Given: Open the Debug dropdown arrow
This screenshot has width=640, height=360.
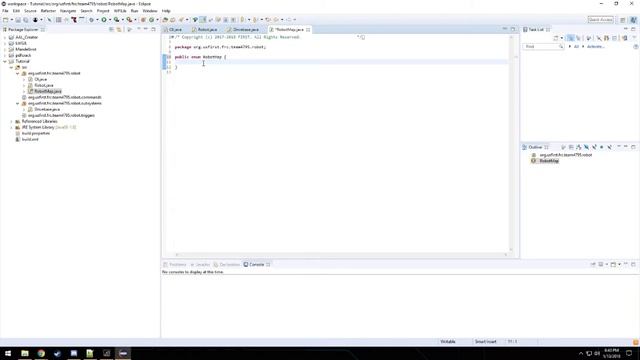Looking at the screenshot, I should (x=97, y=20).
